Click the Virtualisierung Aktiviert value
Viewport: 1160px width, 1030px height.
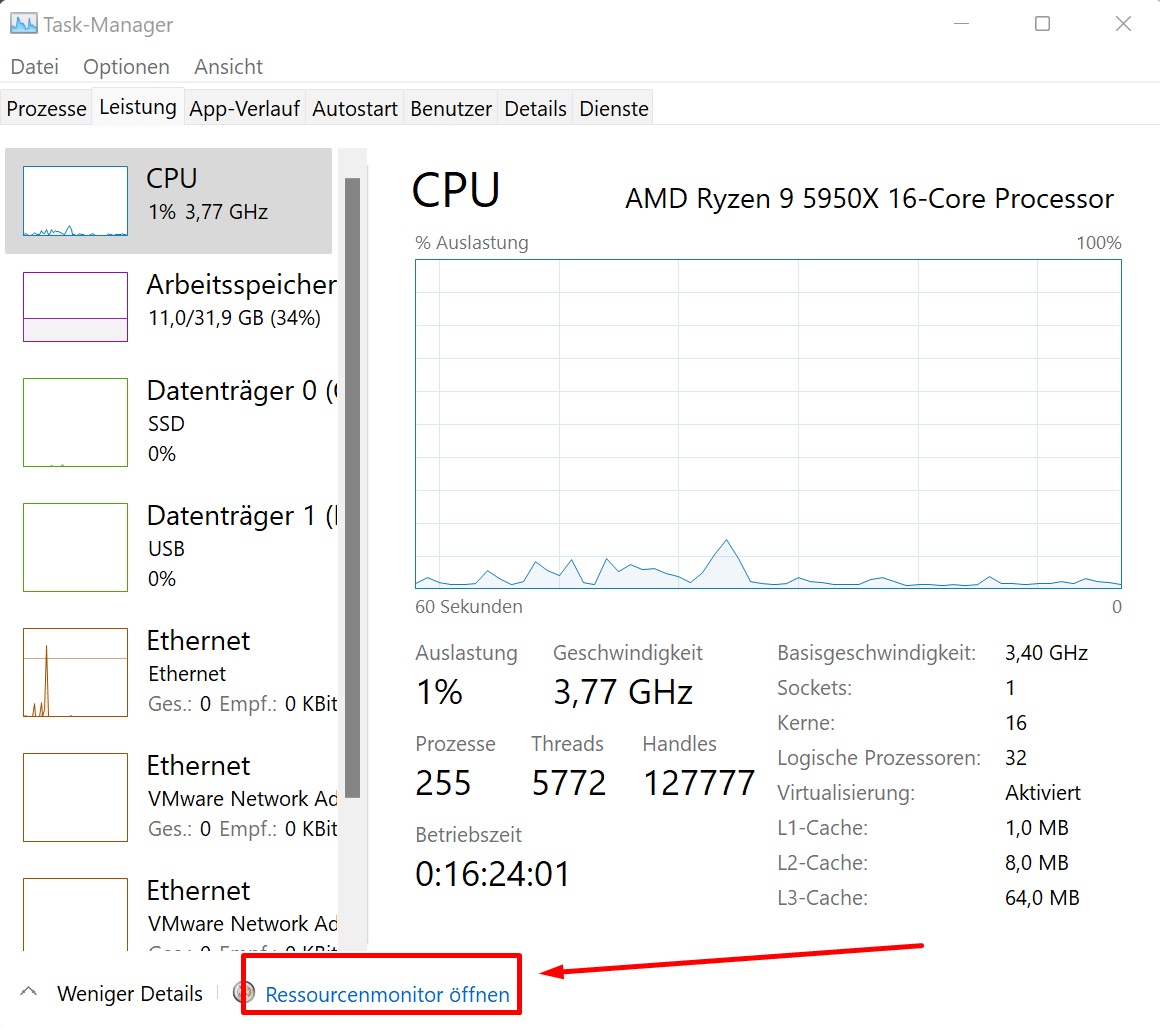[x=1042, y=792]
